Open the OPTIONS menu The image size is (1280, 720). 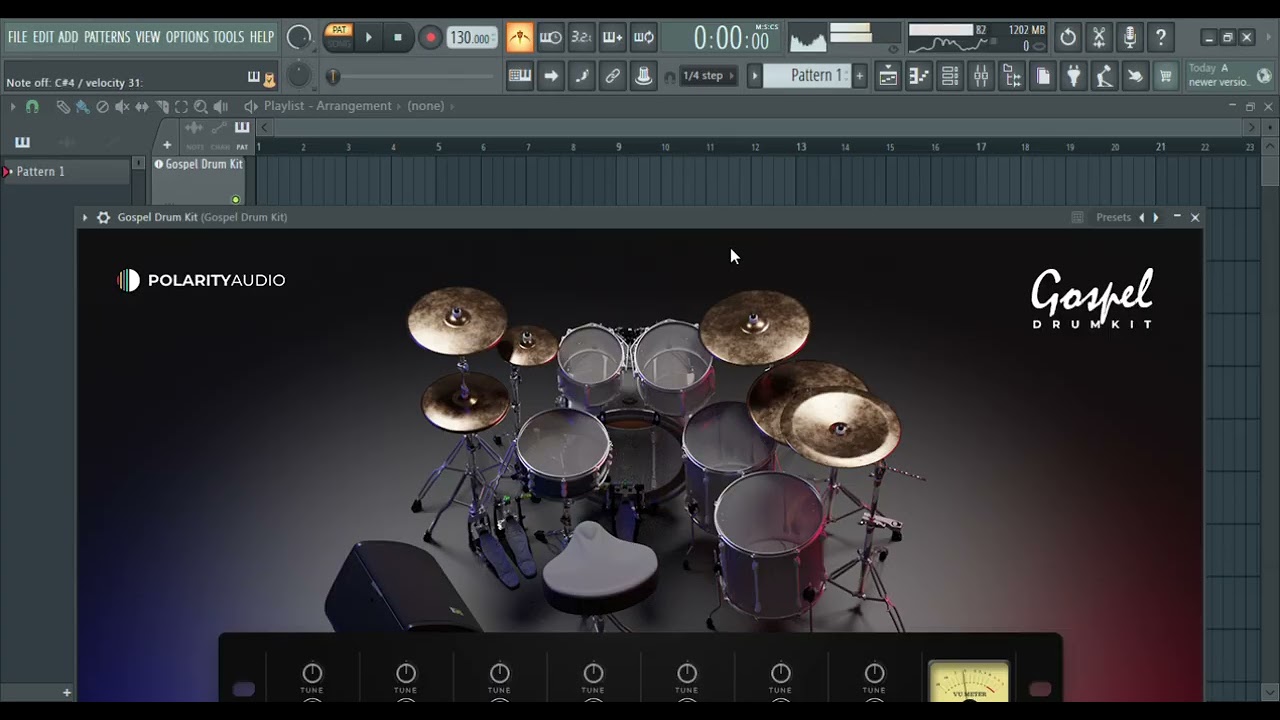[187, 37]
